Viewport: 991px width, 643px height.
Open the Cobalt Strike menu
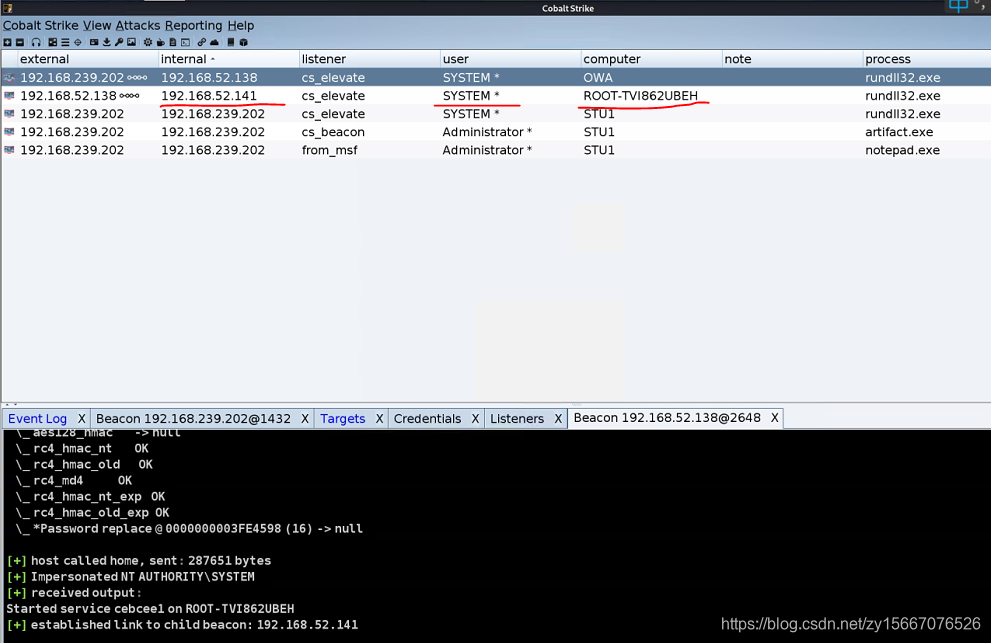point(40,26)
